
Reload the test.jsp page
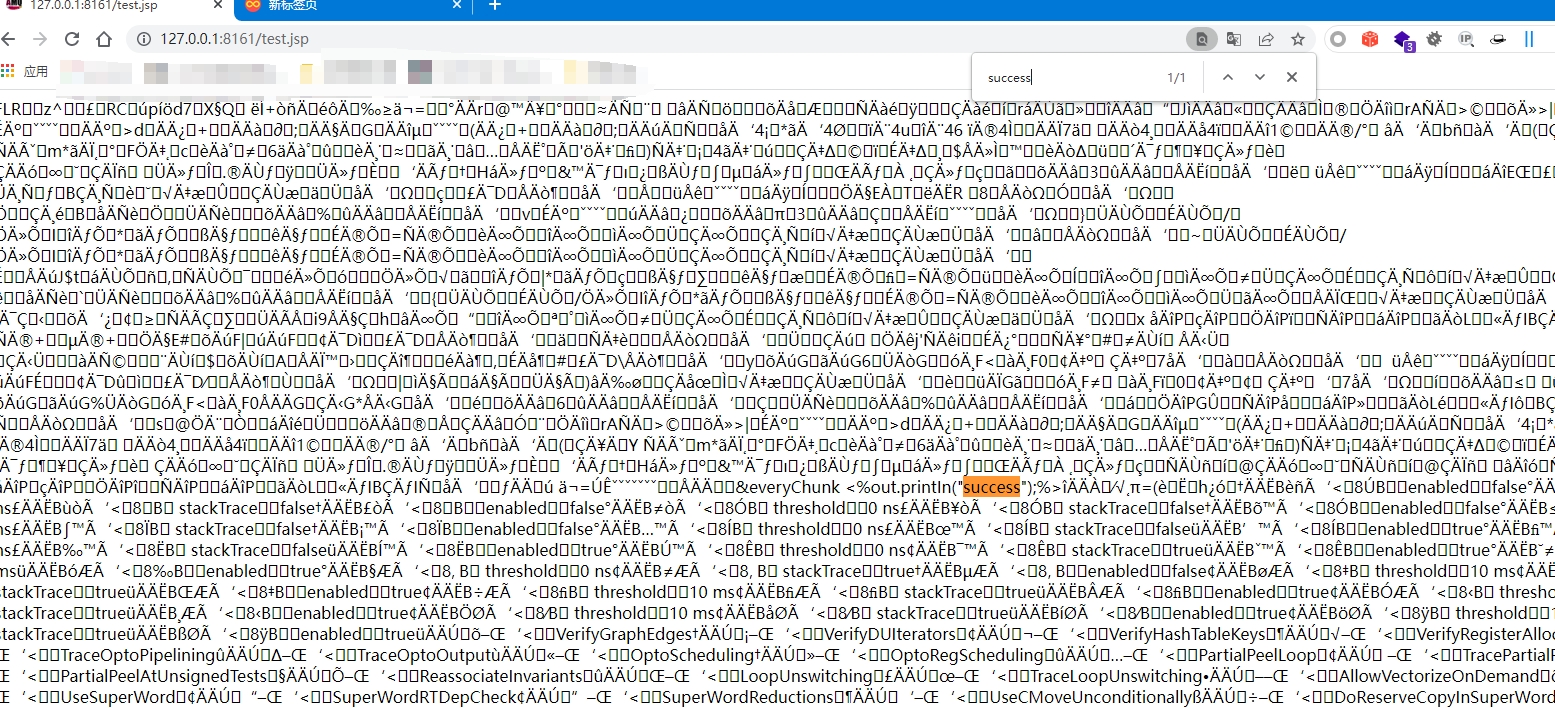(x=72, y=39)
